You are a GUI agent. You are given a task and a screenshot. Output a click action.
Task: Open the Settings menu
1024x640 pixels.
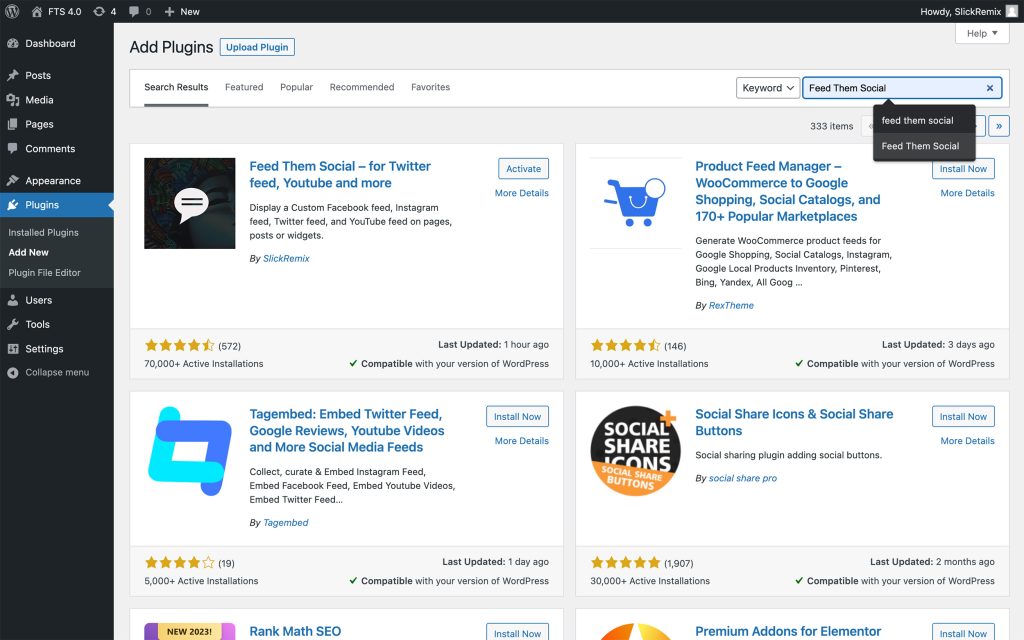[x=57, y=349]
